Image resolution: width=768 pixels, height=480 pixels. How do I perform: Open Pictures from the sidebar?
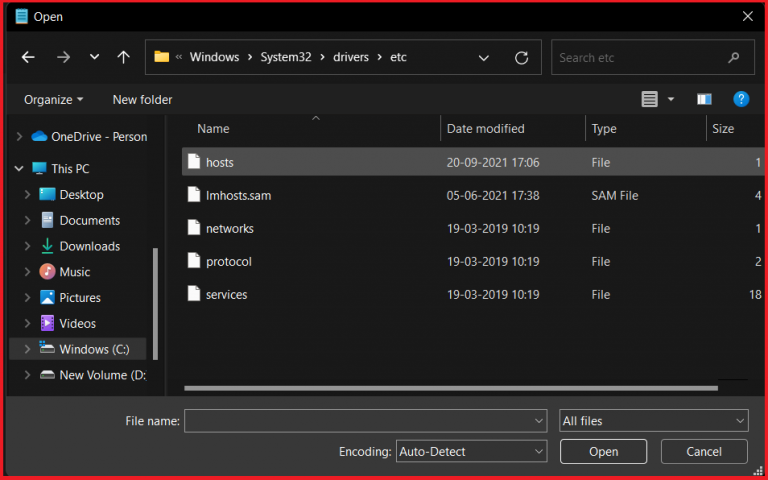pyautogui.click(x=70, y=298)
